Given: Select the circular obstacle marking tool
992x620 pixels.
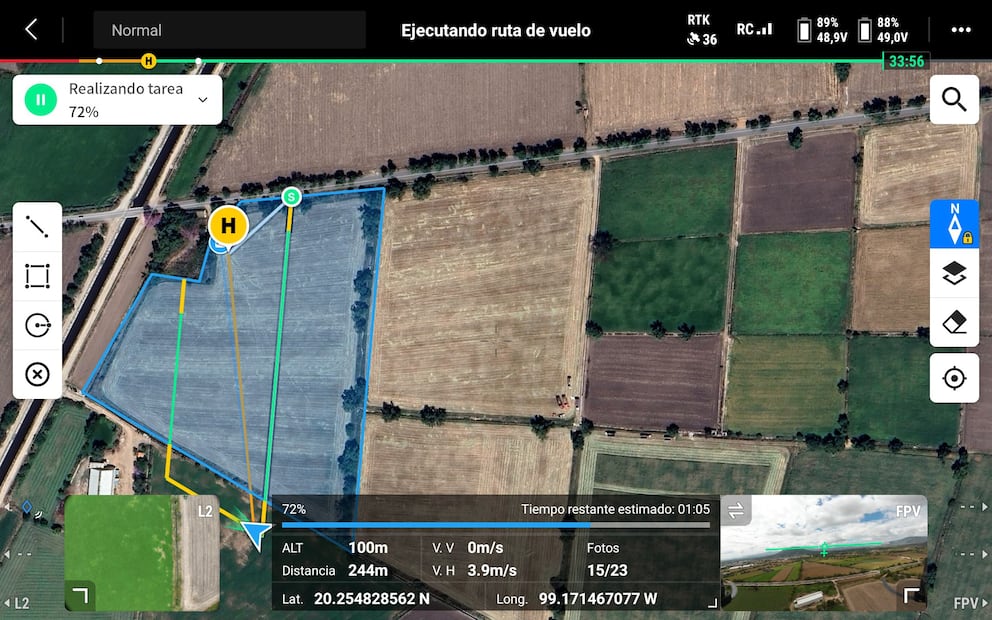Looking at the screenshot, I should click(37, 325).
